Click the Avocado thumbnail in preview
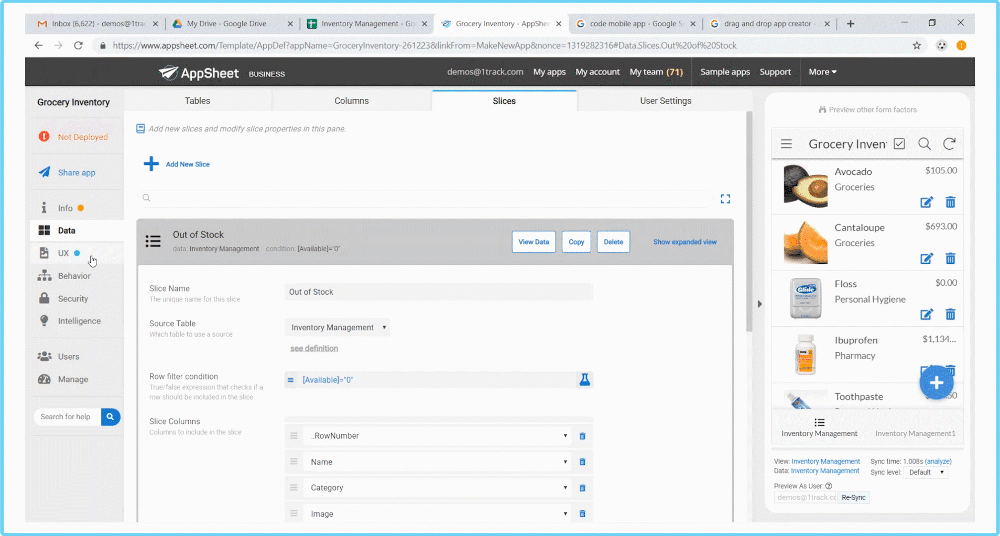The width and height of the screenshot is (1000, 536). tap(806, 186)
